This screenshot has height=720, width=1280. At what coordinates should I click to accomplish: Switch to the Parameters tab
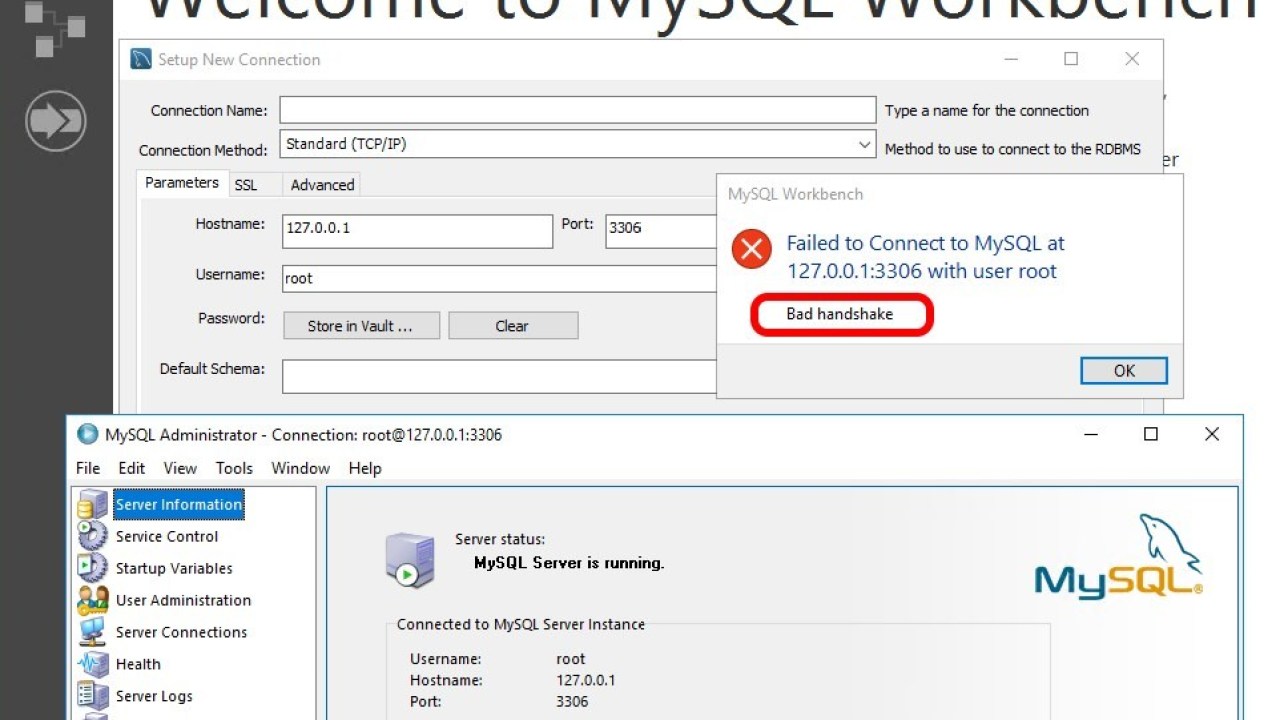[181, 183]
